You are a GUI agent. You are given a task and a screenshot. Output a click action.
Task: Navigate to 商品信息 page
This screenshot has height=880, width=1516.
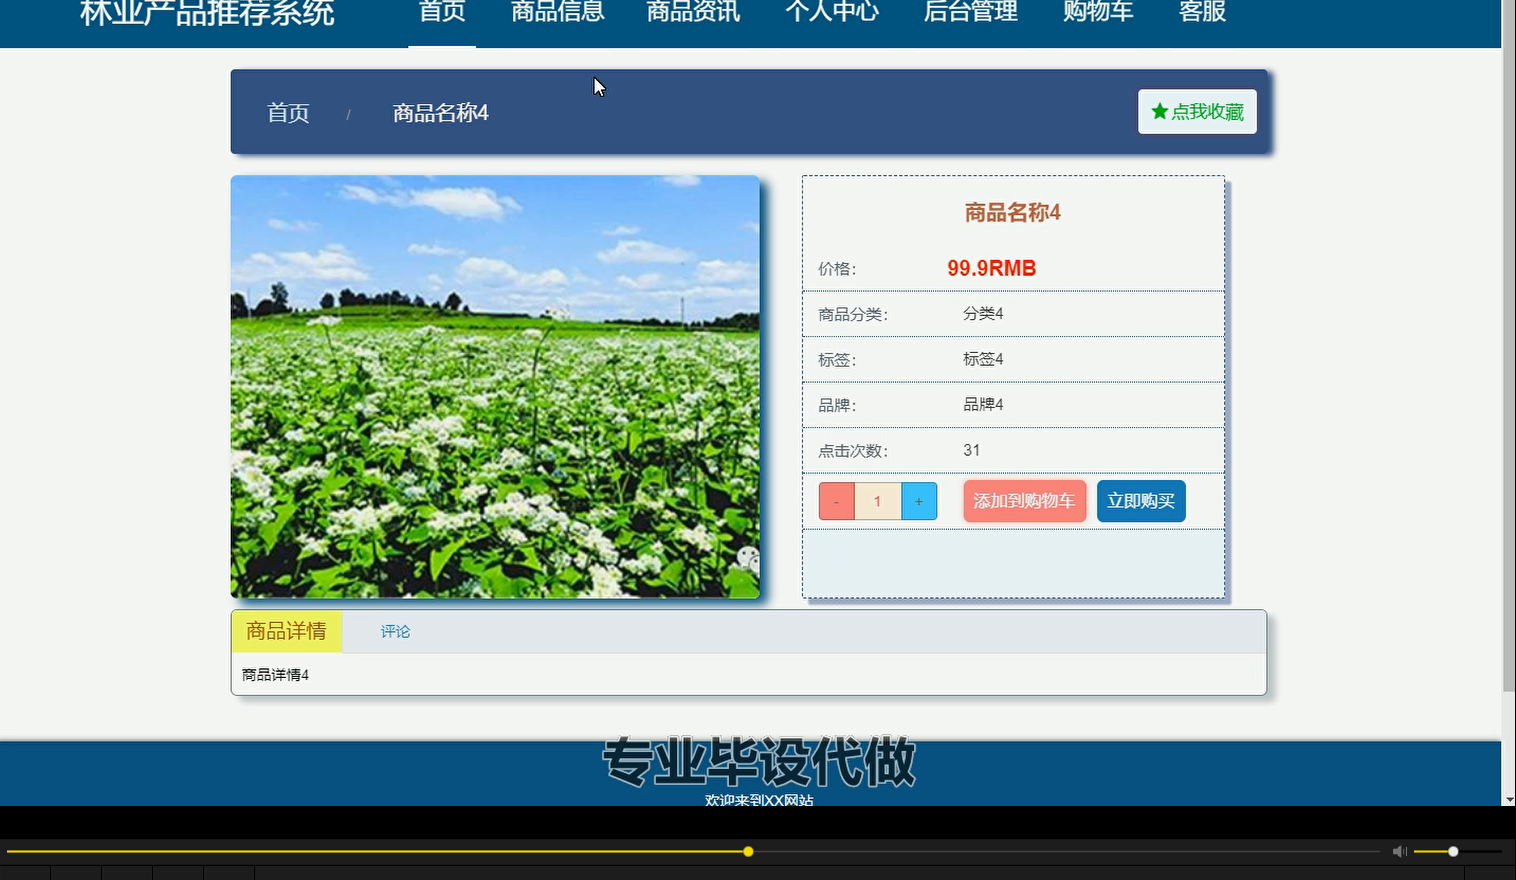557,13
